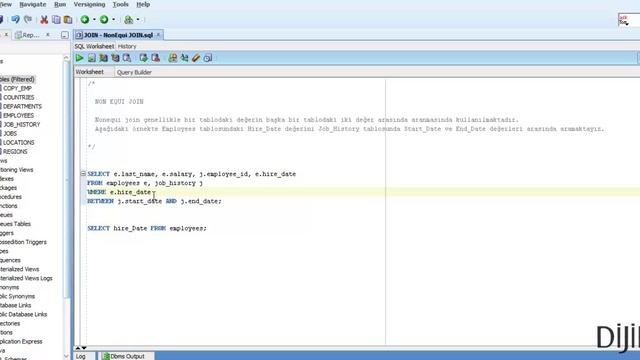Click the Copy icon in main toolbar
The image size is (640, 360).
pos(56,19)
